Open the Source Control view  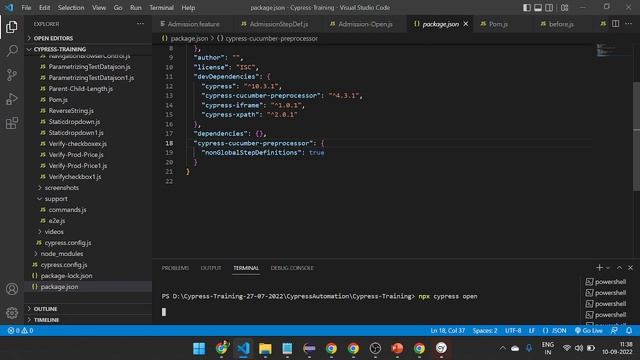[x=12, y=75]
